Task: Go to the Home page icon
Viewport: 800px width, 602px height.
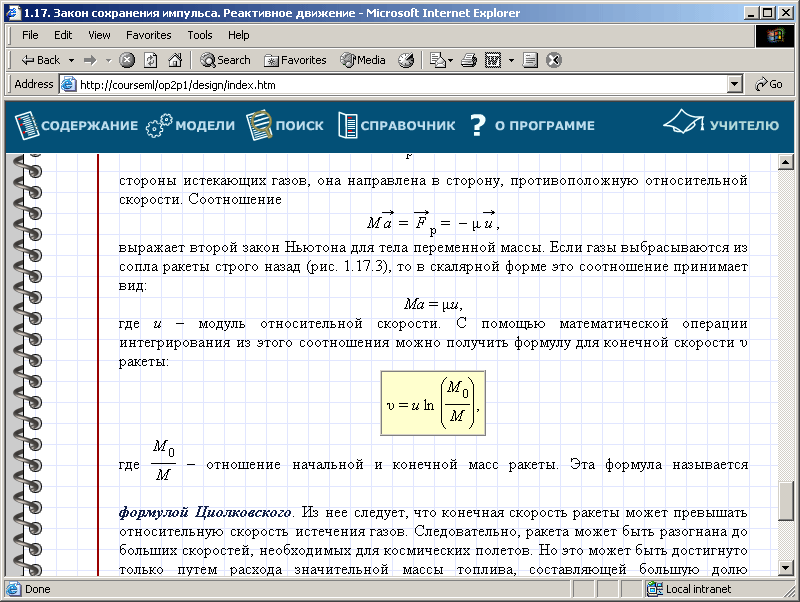Action: (x=175, y=60)
